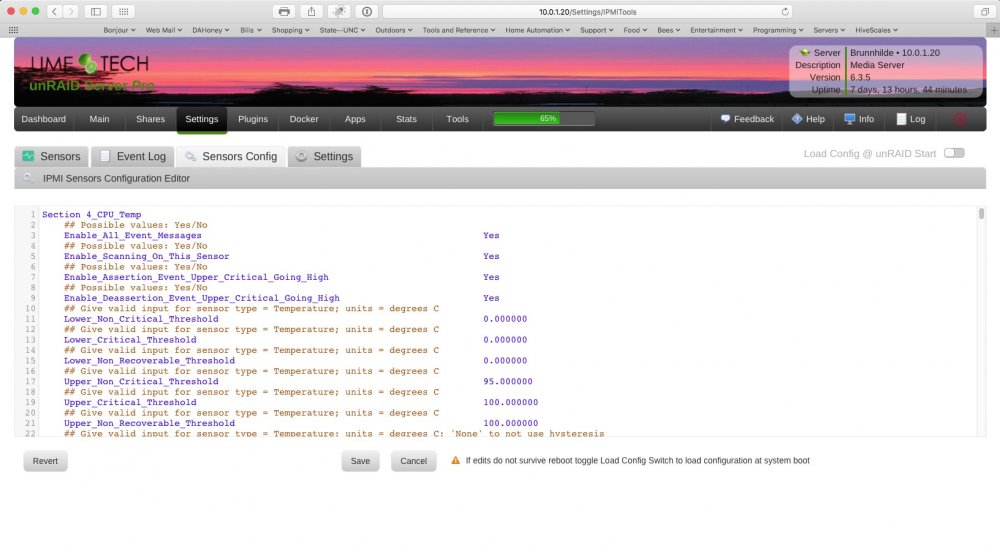Screen dimensions: 1000x553
Task: Expand the Bonjour bookmarks folder
Action: pos(119,30)
